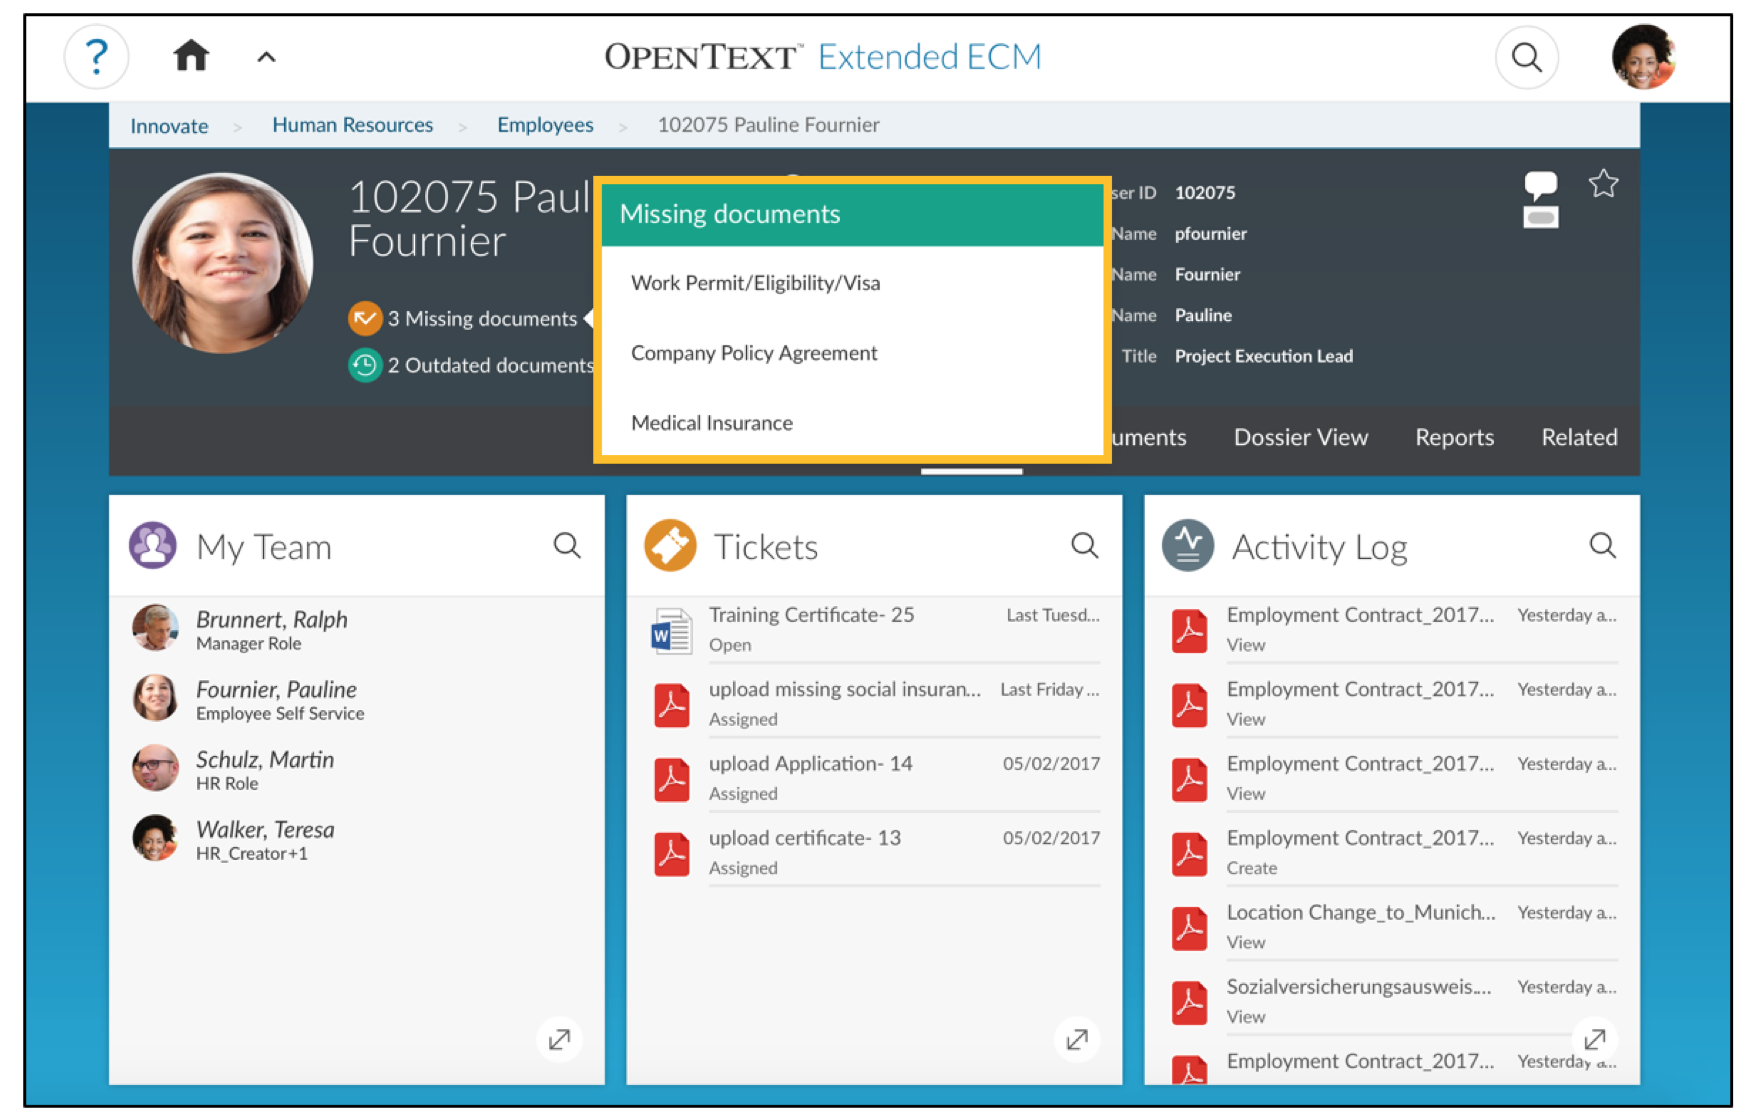The image size is (1752, 1120).
Task: Search within Activity Log widget
Action: pos(1602,545)
